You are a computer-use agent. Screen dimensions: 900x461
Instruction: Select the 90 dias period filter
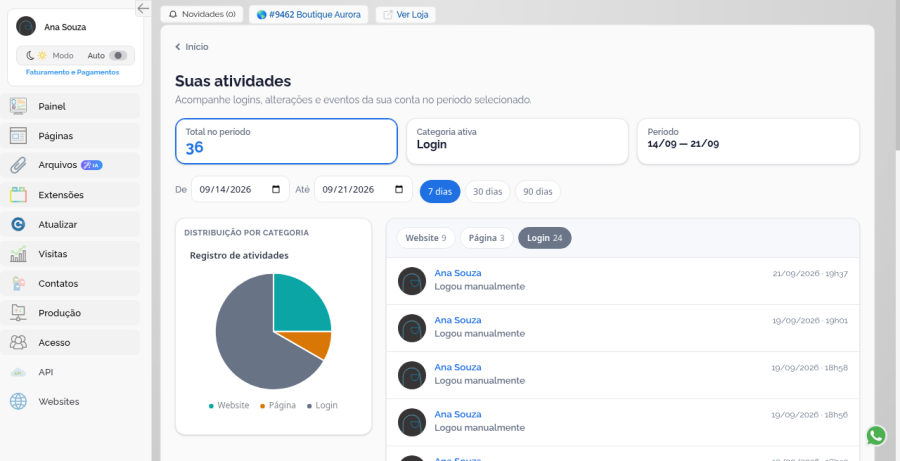click(x=538, y=191)
